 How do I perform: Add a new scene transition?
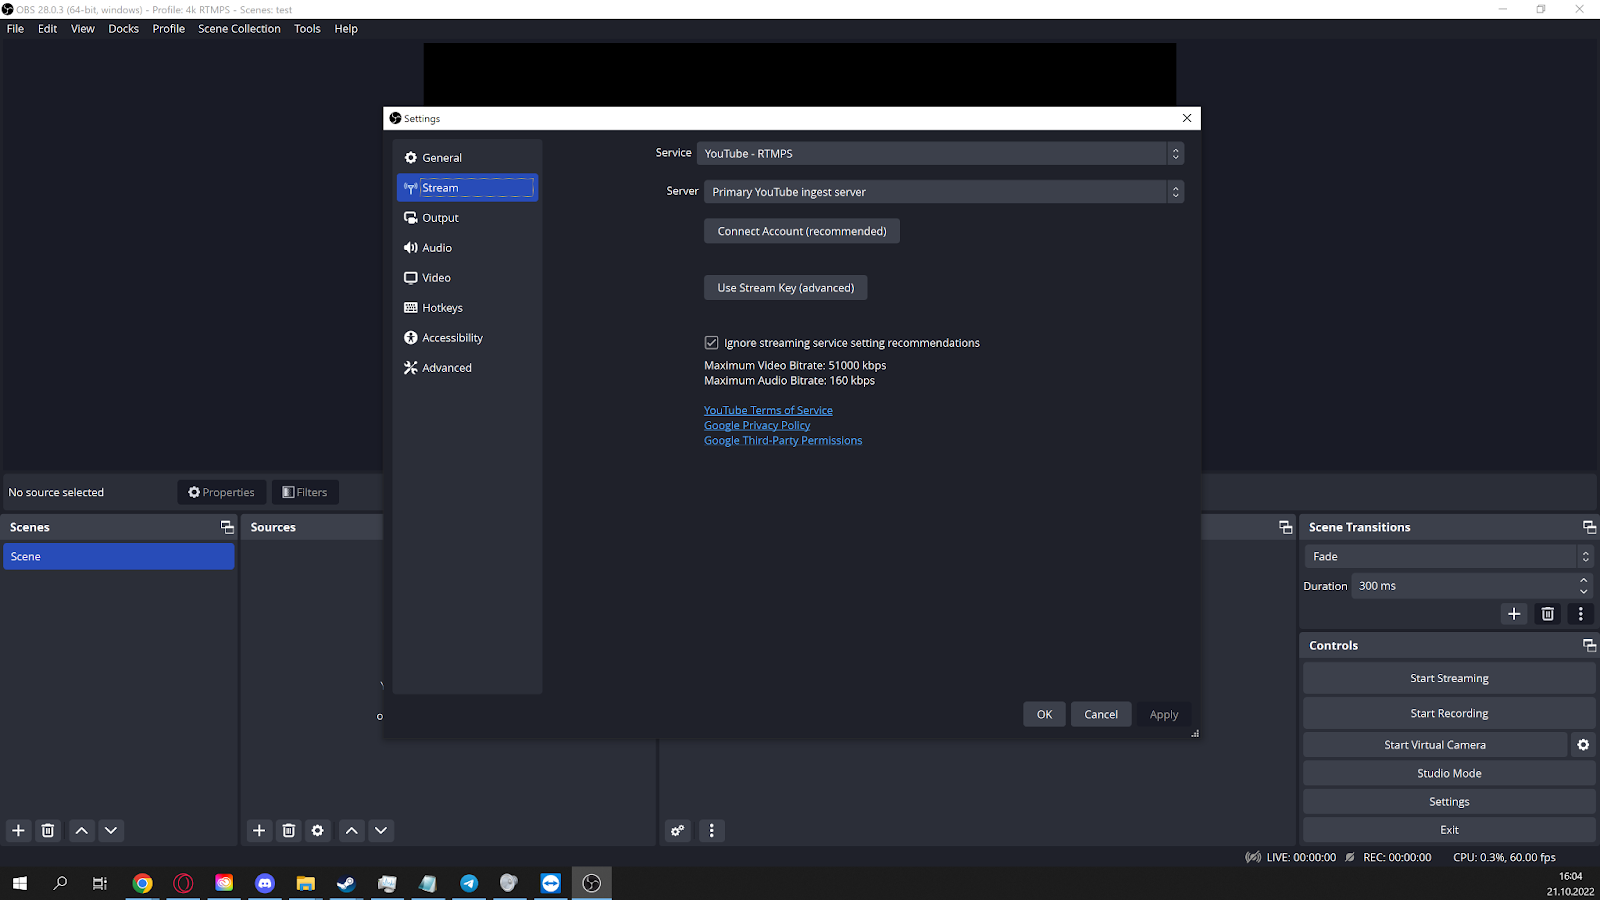(1514, 614)
